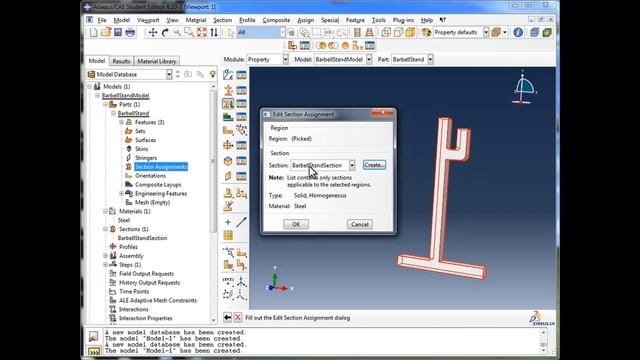This screenshot has width=640, height=360.
Task: Select the Rotate View tool
Action: click(x=165, y=32)
